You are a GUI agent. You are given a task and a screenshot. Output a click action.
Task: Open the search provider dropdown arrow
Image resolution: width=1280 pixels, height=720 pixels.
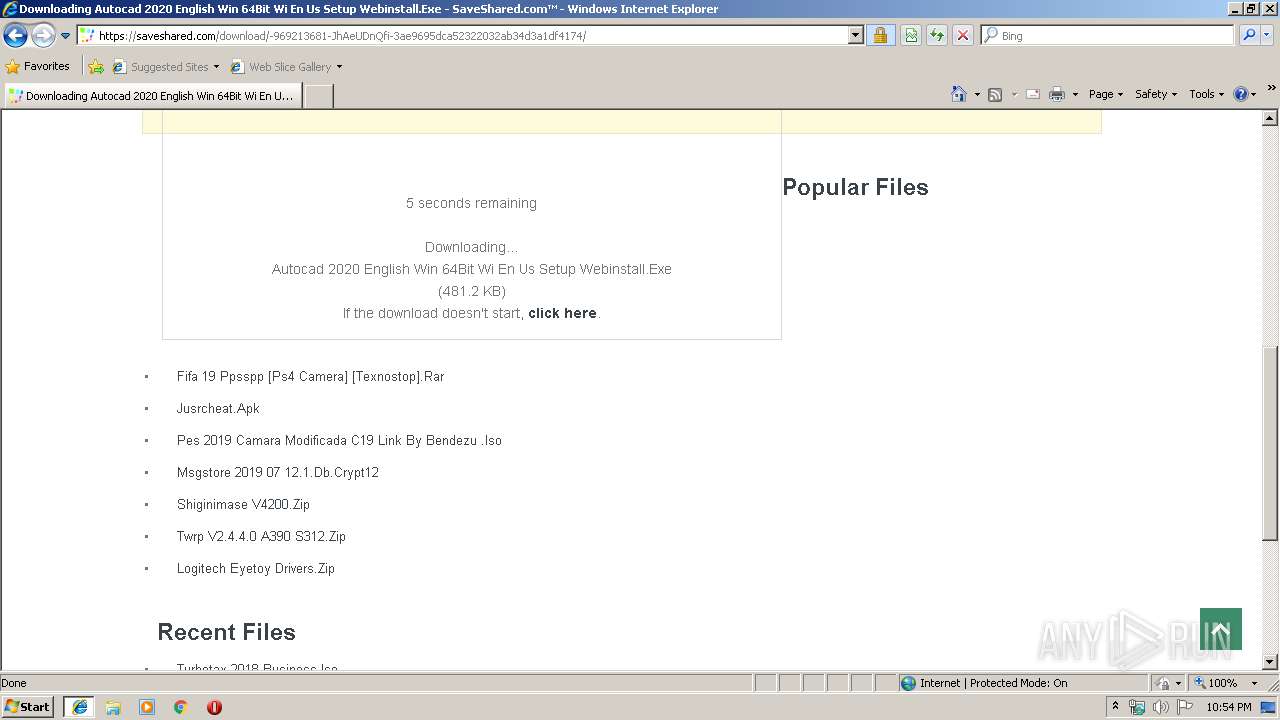point(1267,36)
